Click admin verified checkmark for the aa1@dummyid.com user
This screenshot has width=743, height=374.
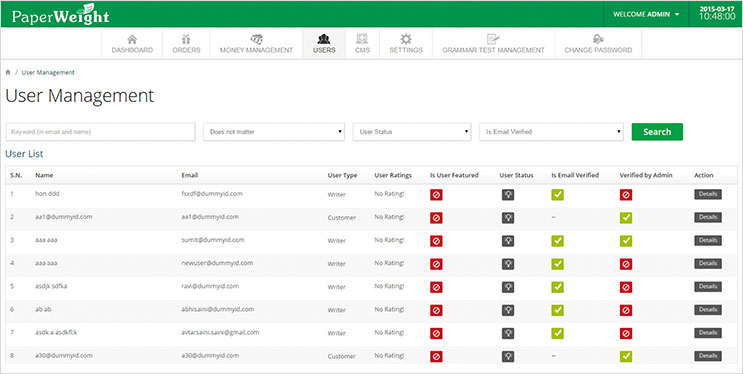pyautogui.click(x=626, y=218)
